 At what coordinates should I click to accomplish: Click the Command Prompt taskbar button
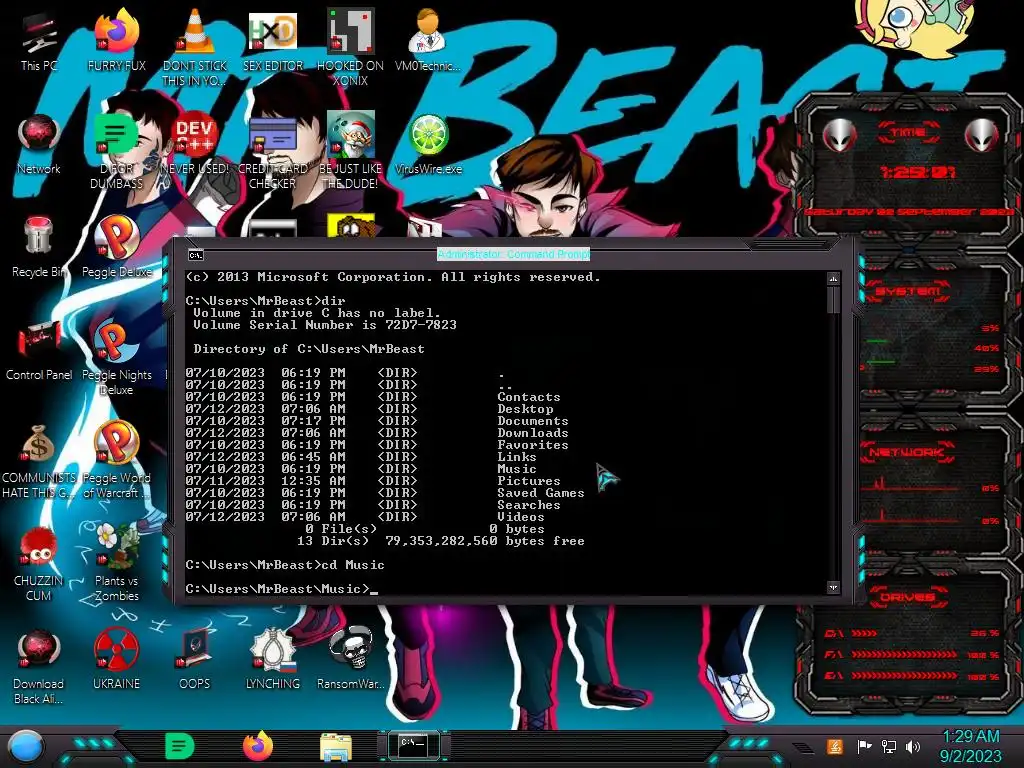(x=413, y=746)
